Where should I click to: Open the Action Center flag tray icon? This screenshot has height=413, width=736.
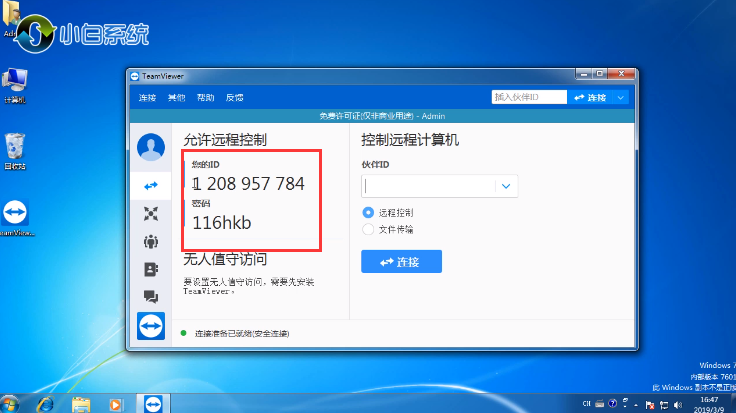pos(650,405)
